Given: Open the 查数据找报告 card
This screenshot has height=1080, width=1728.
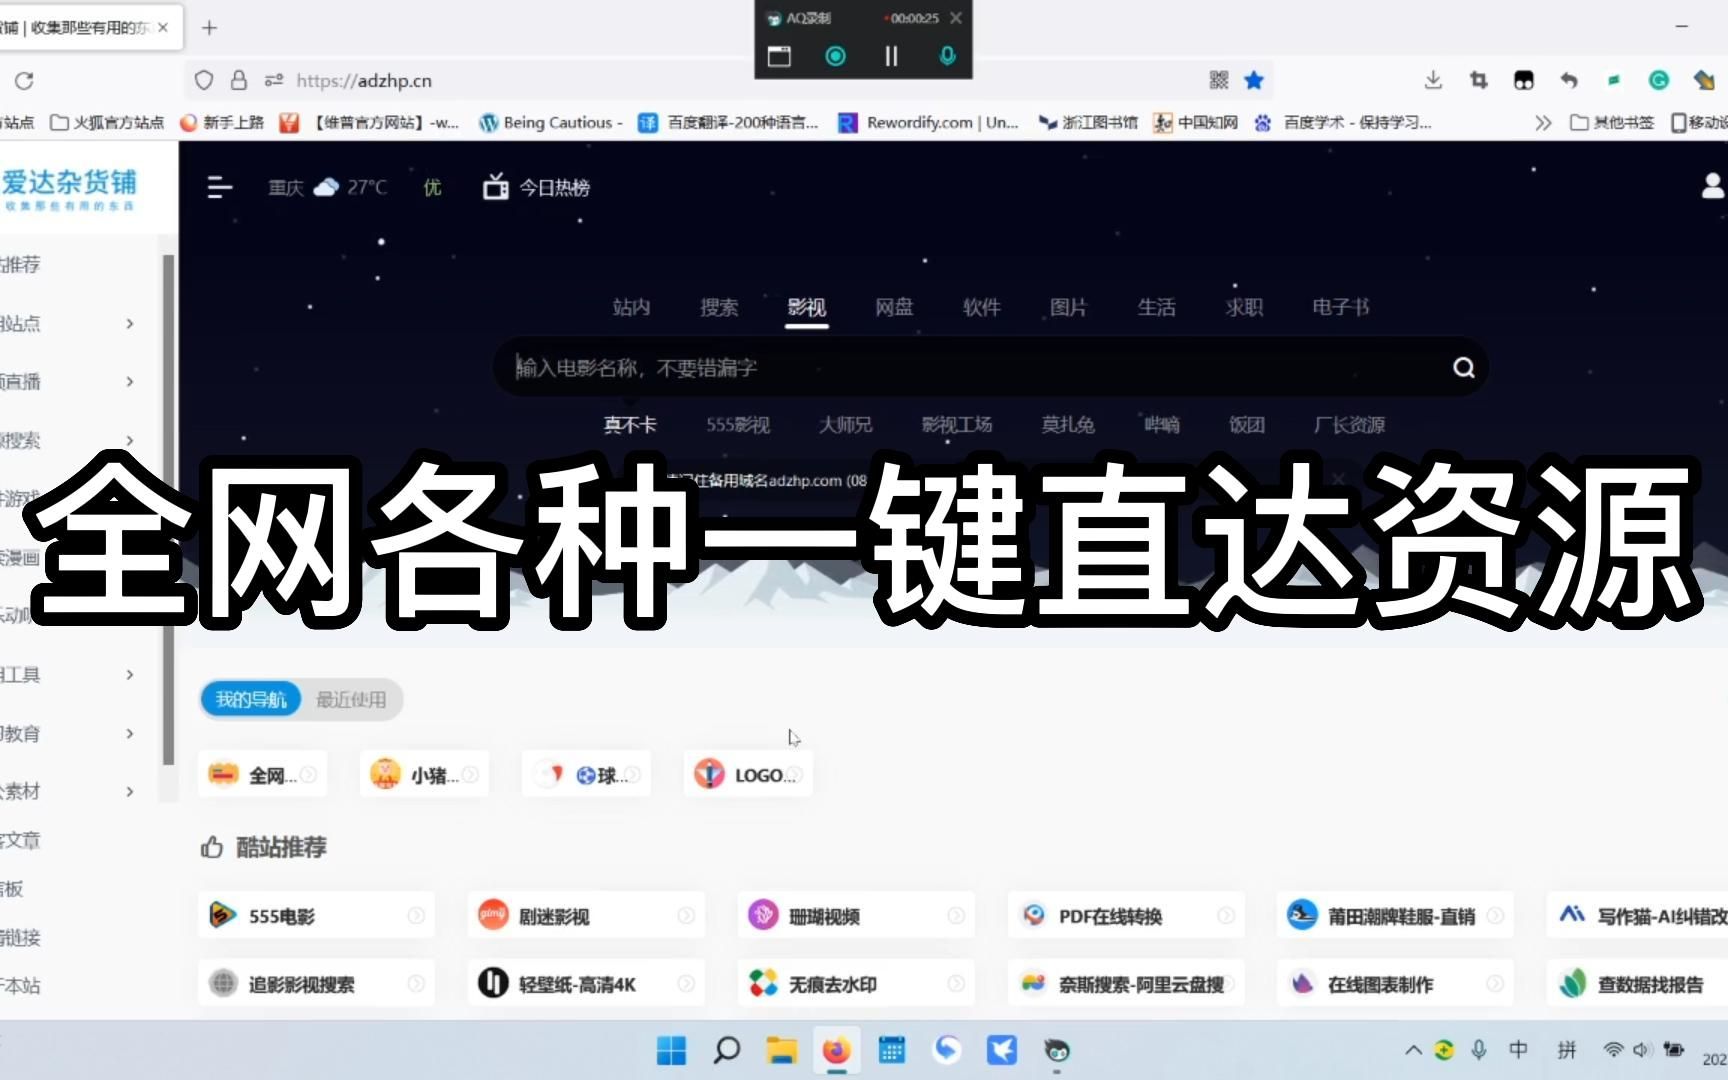Looking at the screenshot, I should (1637, 984).
